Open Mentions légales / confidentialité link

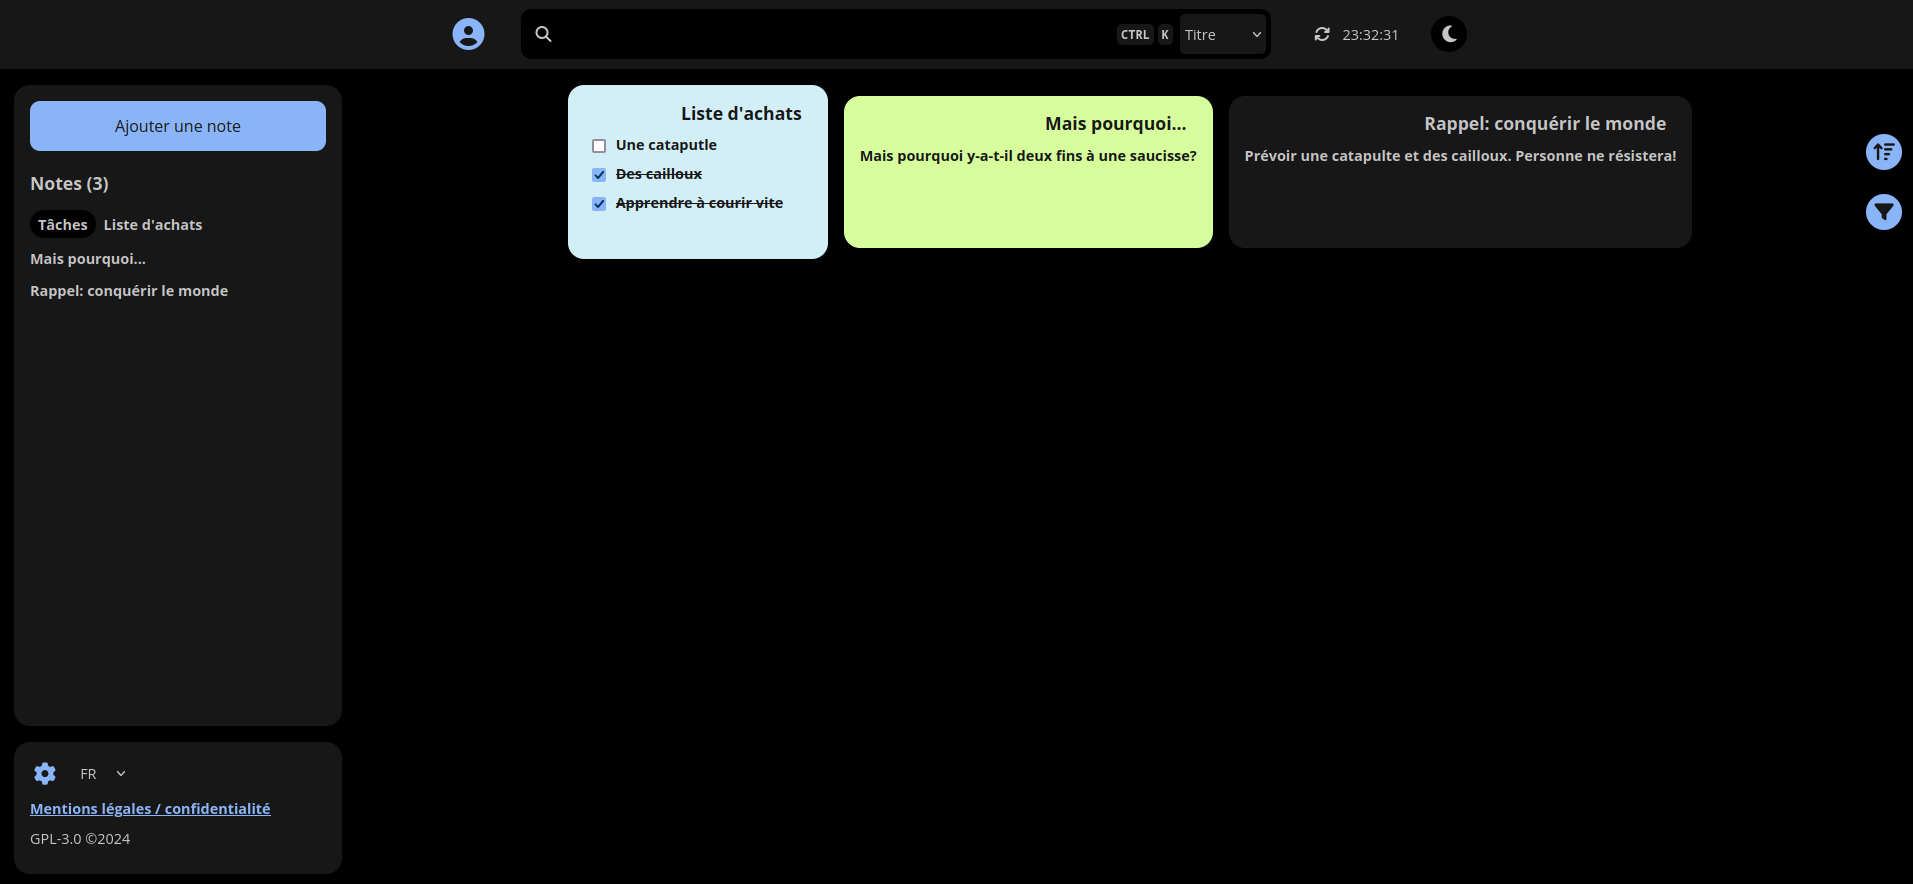(150, 809)
